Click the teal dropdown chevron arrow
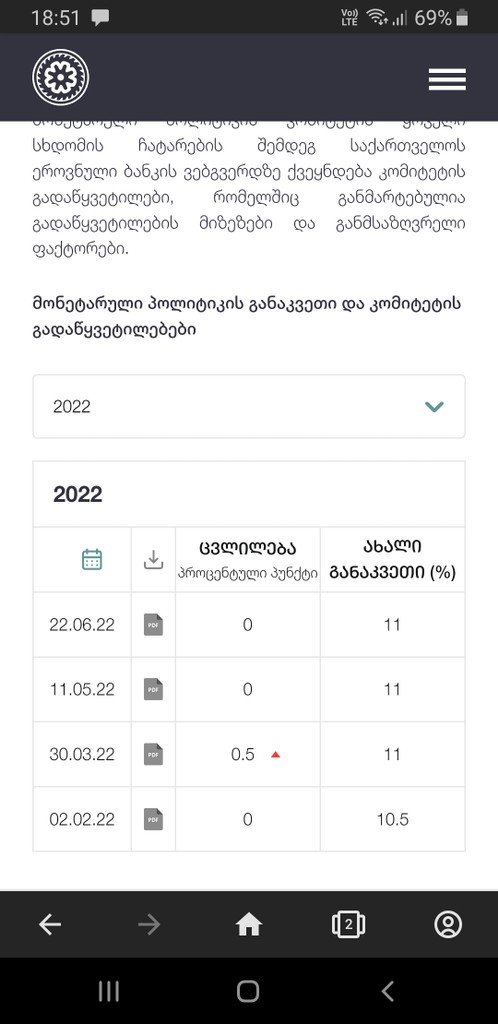Screen dimensions: 498x1024 pos(434,407)
